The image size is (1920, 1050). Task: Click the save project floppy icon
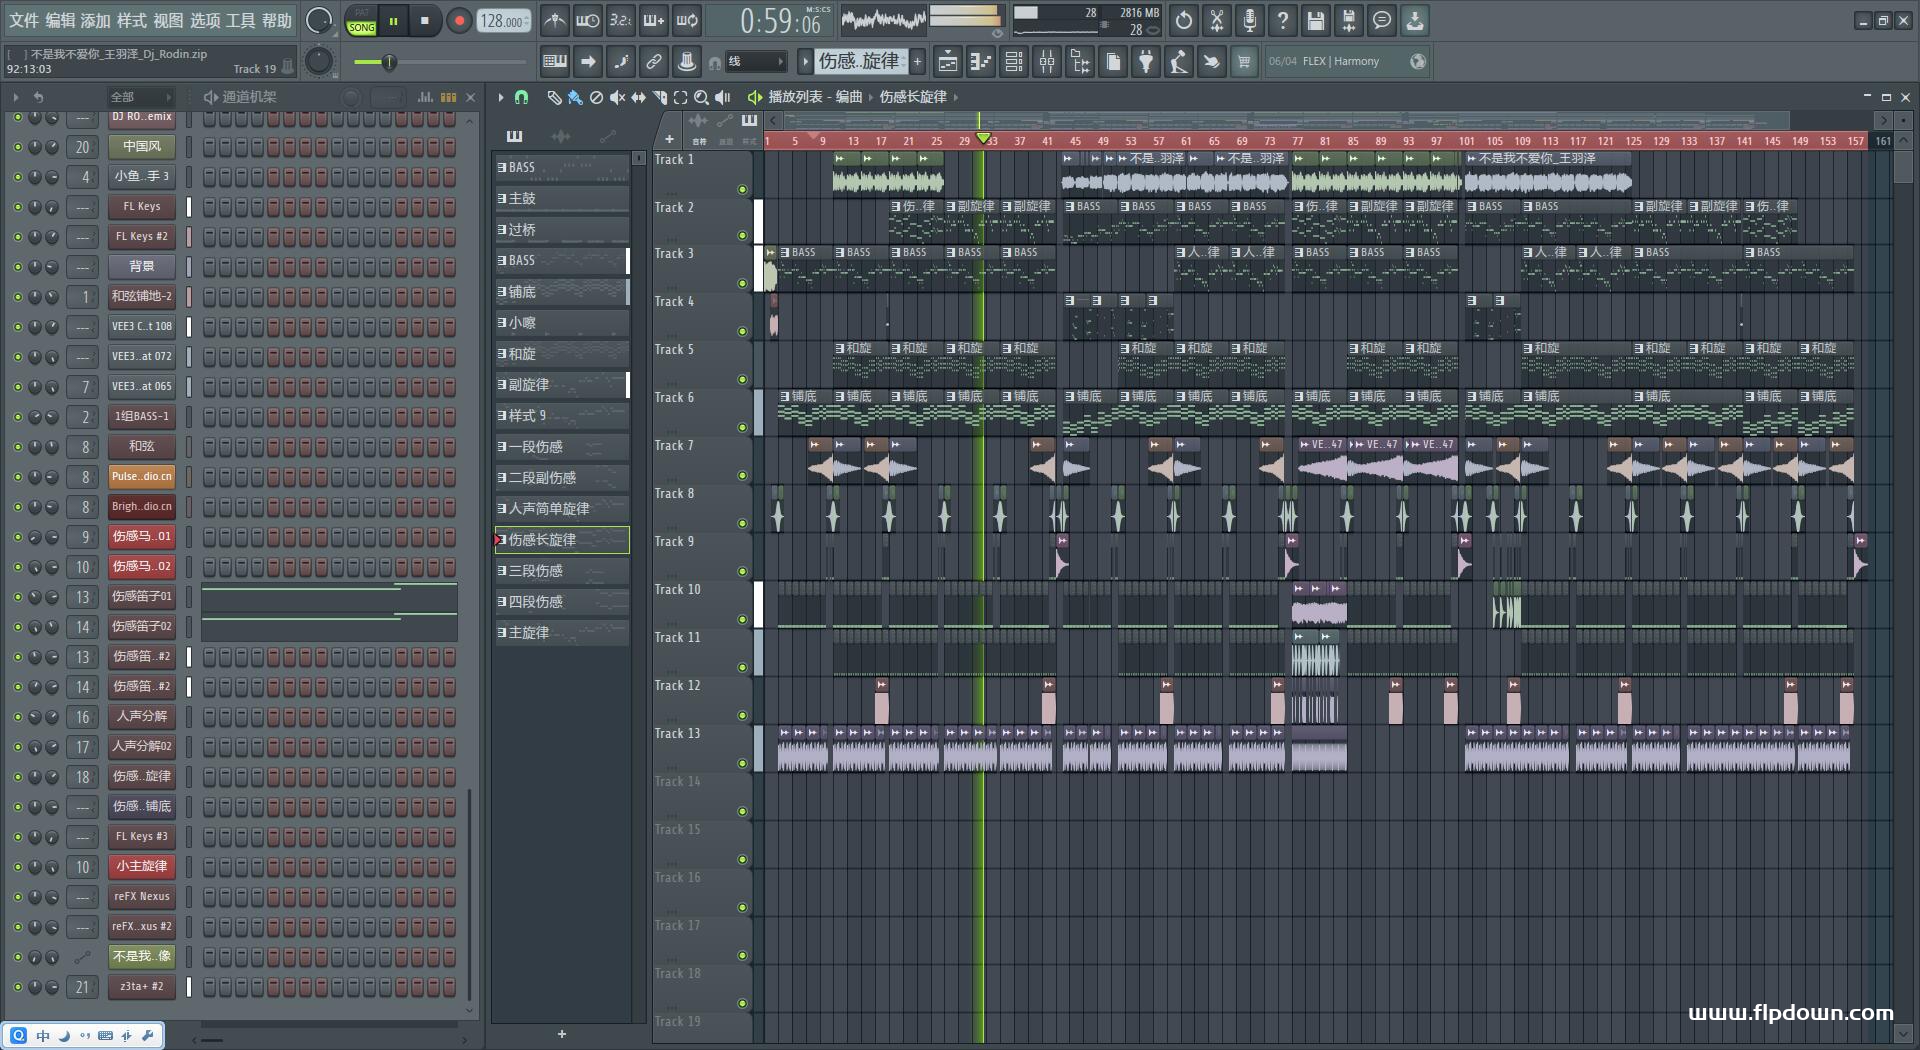coord(1316,20)
